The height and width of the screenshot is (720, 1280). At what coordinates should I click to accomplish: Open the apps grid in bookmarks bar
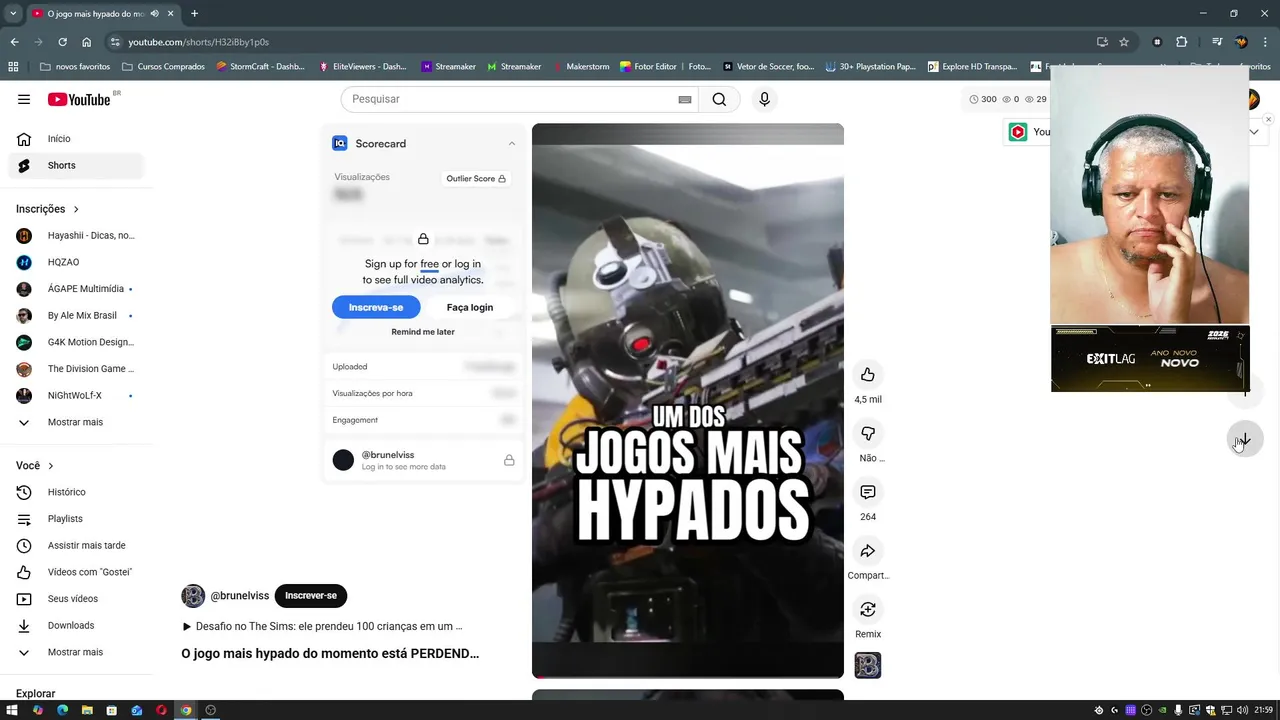tap(13, 67)
